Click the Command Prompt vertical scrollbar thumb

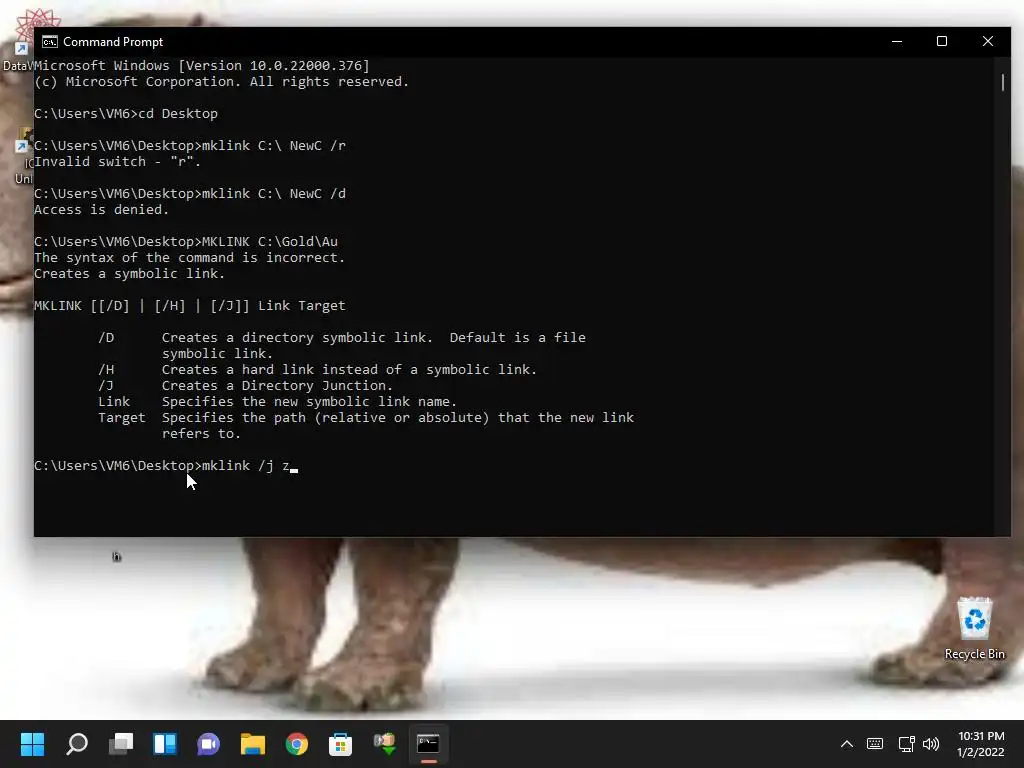point(1002,82)
